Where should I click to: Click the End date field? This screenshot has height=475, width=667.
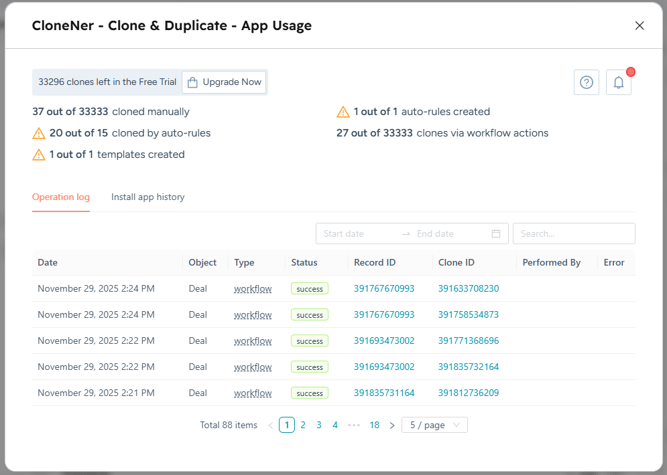(x=451, y=233)
